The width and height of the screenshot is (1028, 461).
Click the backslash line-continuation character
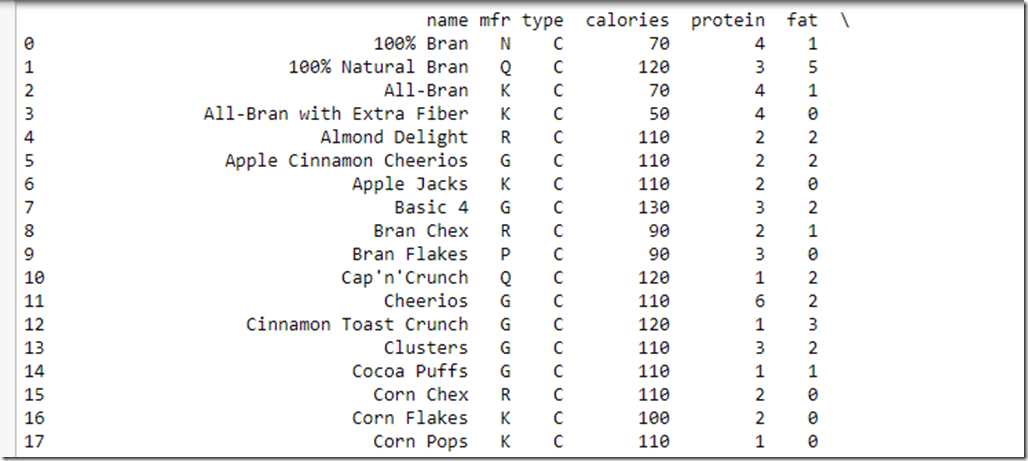[x=845, y=20]
